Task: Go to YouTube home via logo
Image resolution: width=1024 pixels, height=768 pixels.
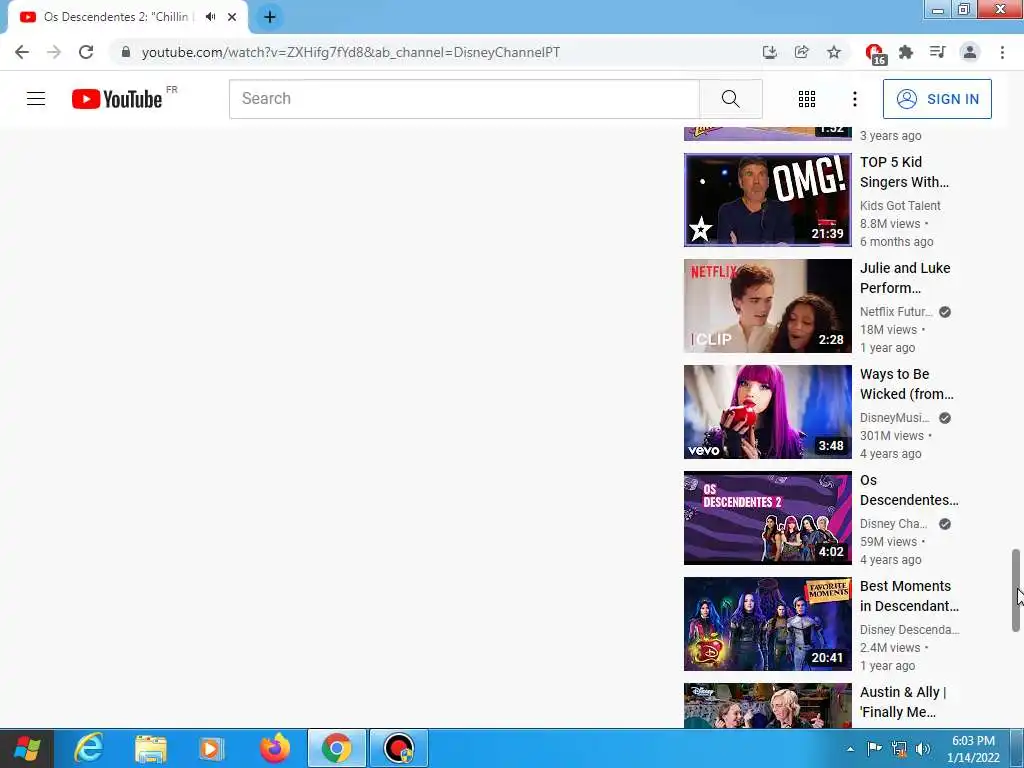Action: coord(117,99)
